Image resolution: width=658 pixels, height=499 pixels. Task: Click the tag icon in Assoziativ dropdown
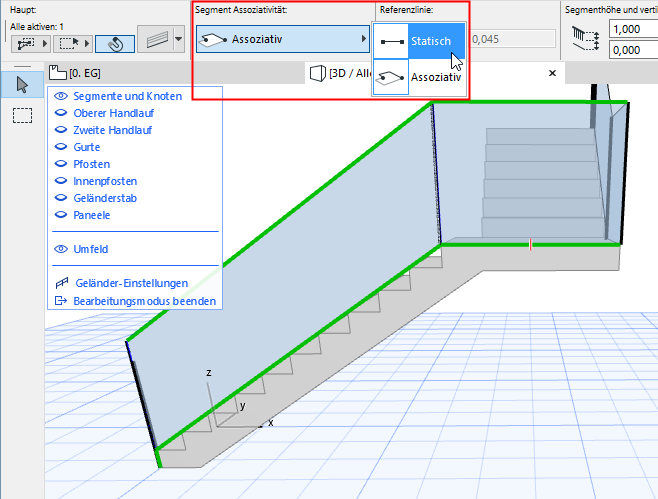pos(212,39)
